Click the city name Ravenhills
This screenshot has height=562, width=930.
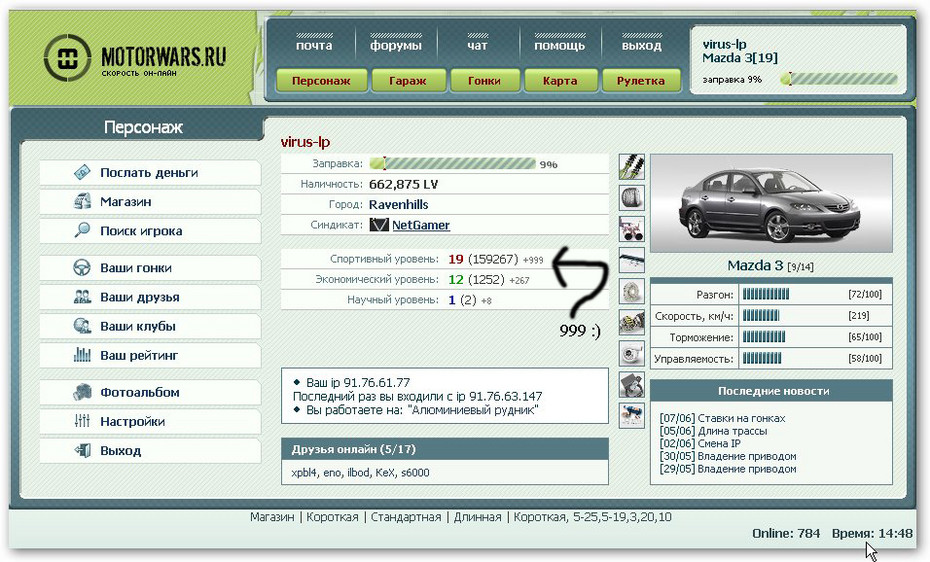(x=399, y=205)
